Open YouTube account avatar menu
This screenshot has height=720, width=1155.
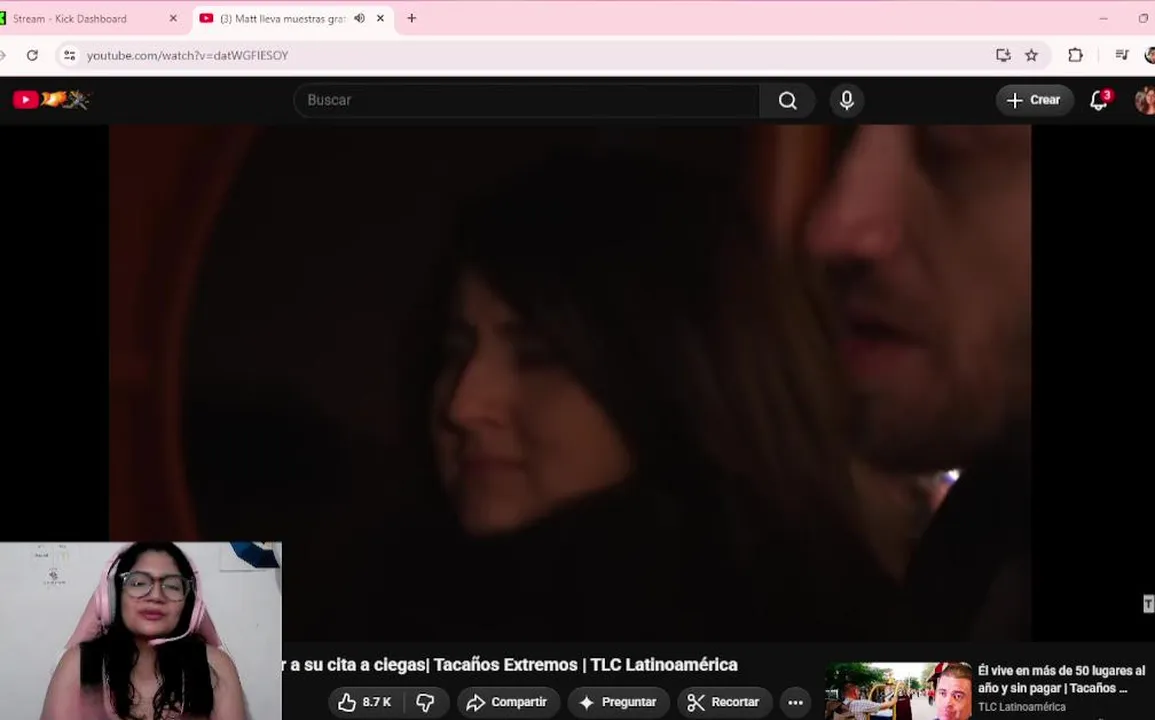[1145, 100]
